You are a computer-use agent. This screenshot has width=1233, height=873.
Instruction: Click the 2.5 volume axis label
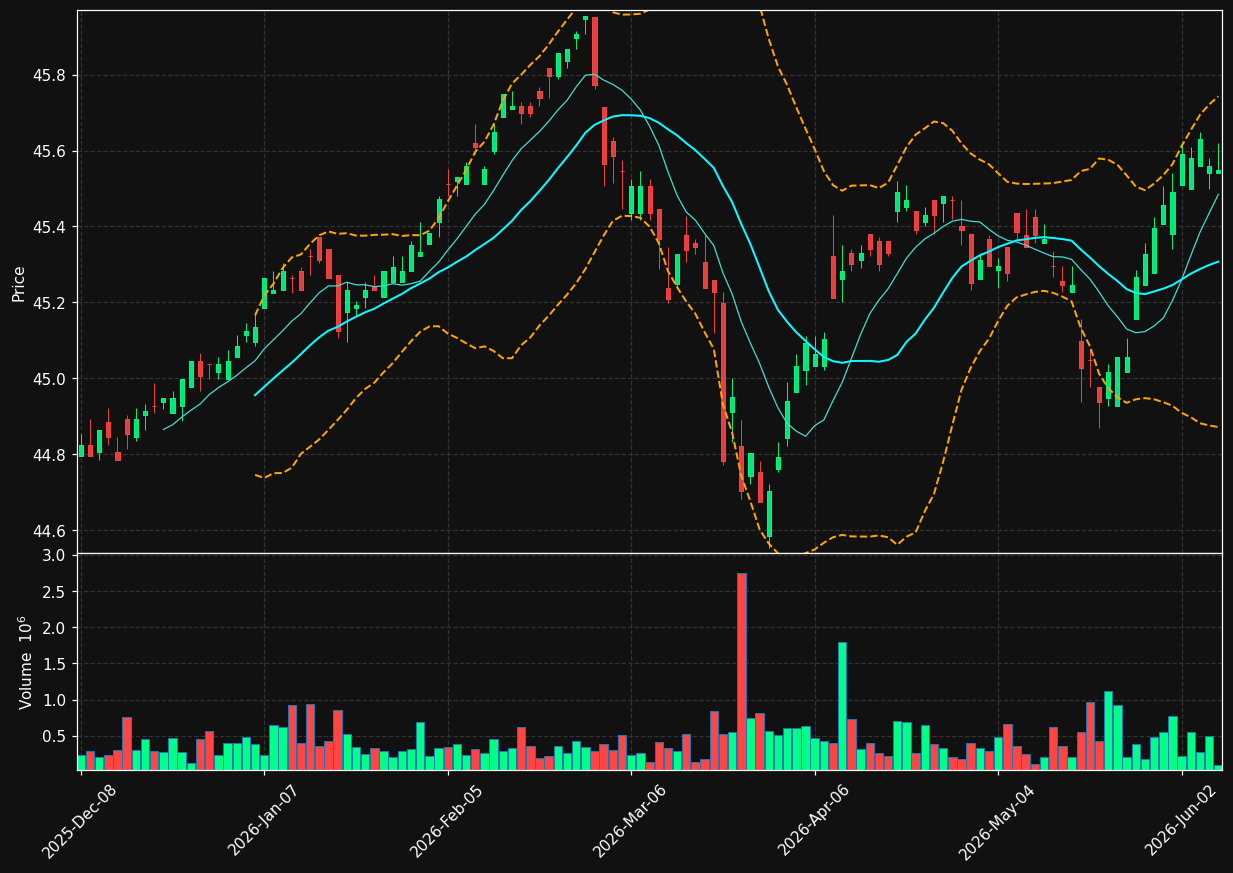[x=56, y=592]
